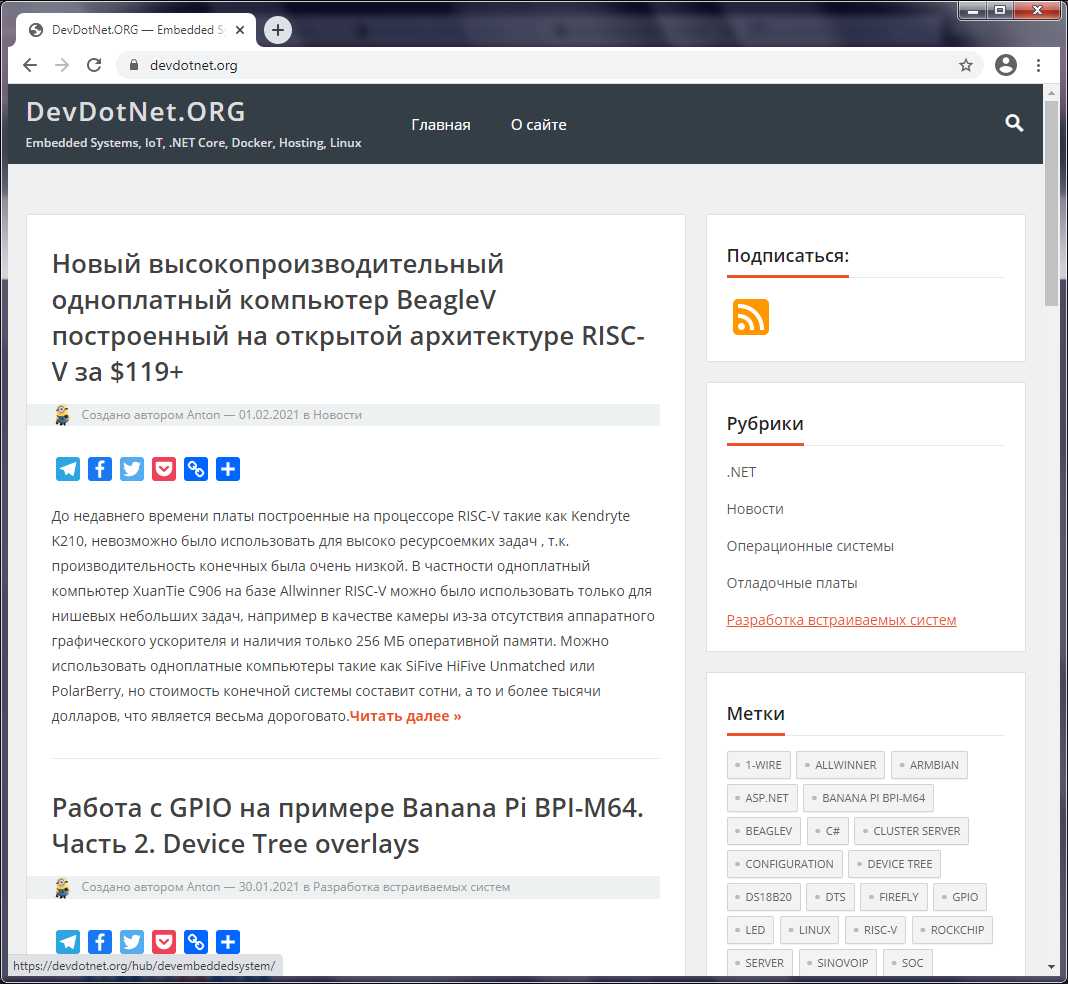The height and width of the screenshot is (984, 1068).
Task: Click the browser forward arrow
Action: point(62,65)
